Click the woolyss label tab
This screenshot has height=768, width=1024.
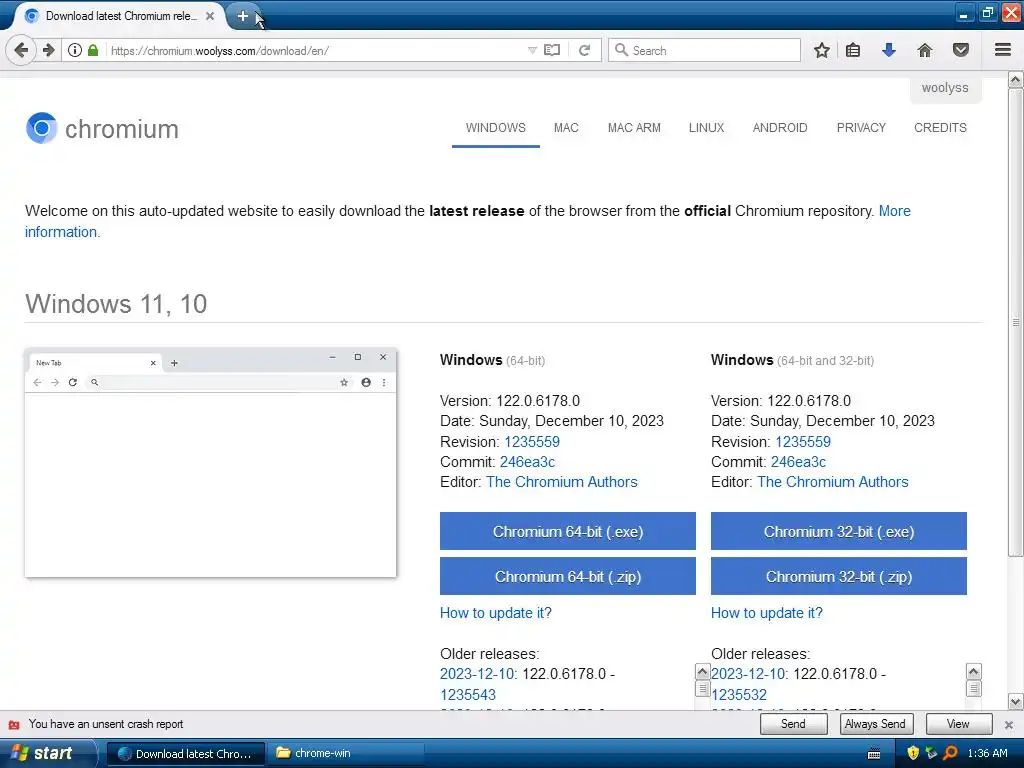945,88
